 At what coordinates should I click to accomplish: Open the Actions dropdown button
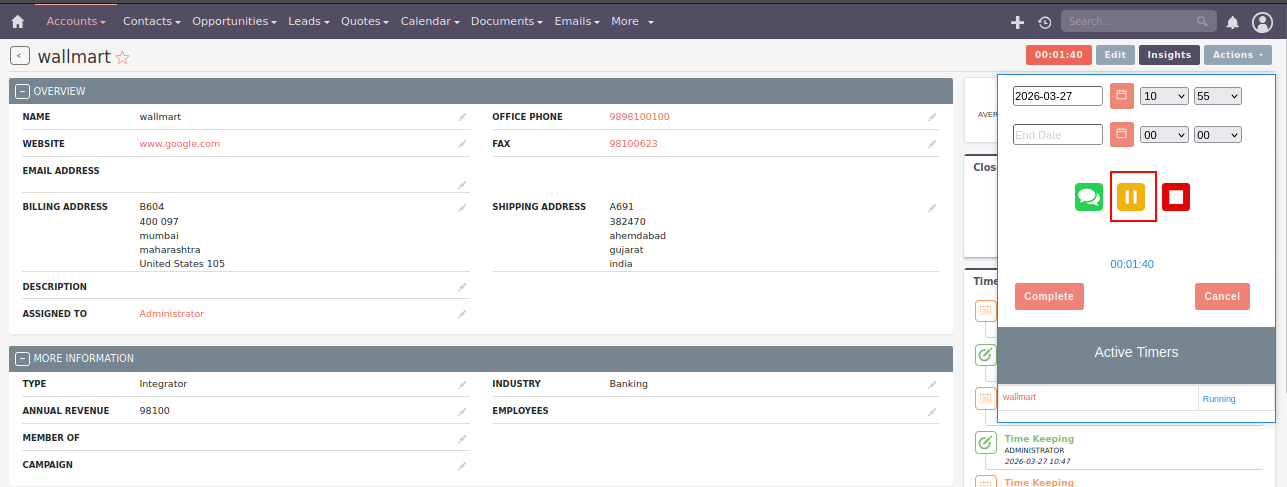pyautogui.click(x=1237, y=55)
